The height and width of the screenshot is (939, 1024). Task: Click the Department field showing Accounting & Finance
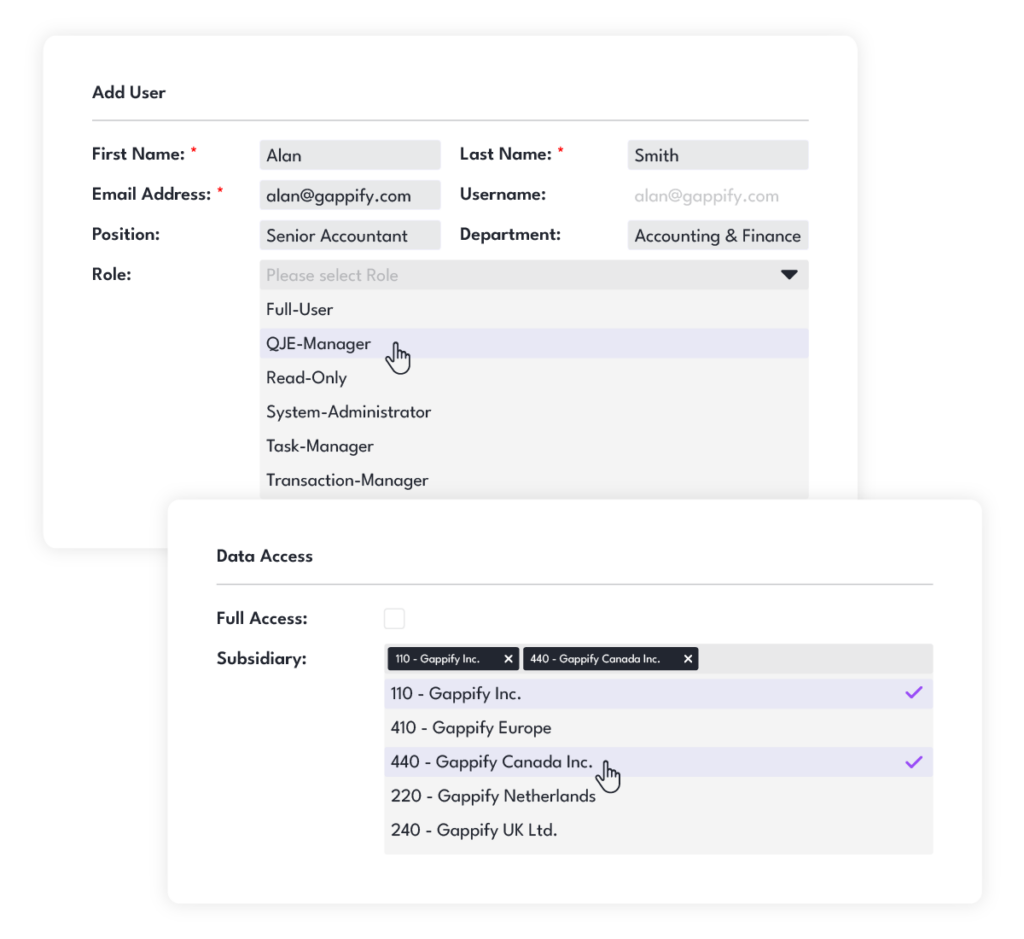[717, 235]
